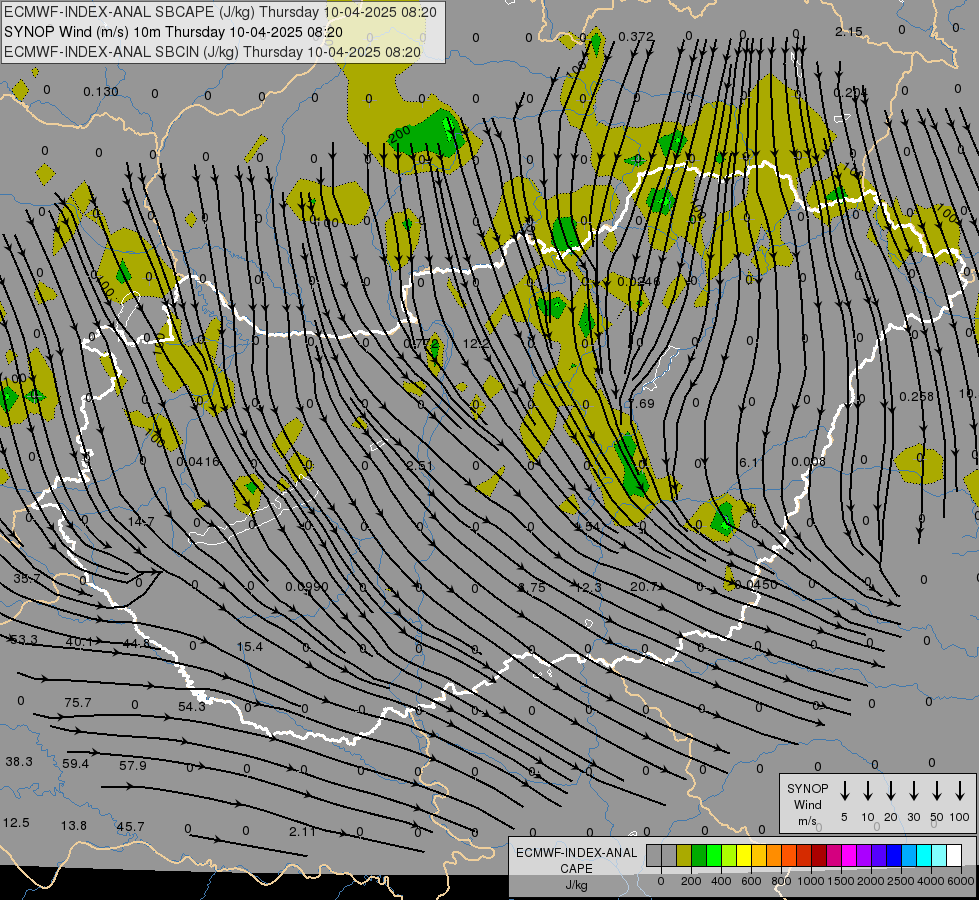Click the map value 20.7
979x900 pixels.
tap(644, 586)
